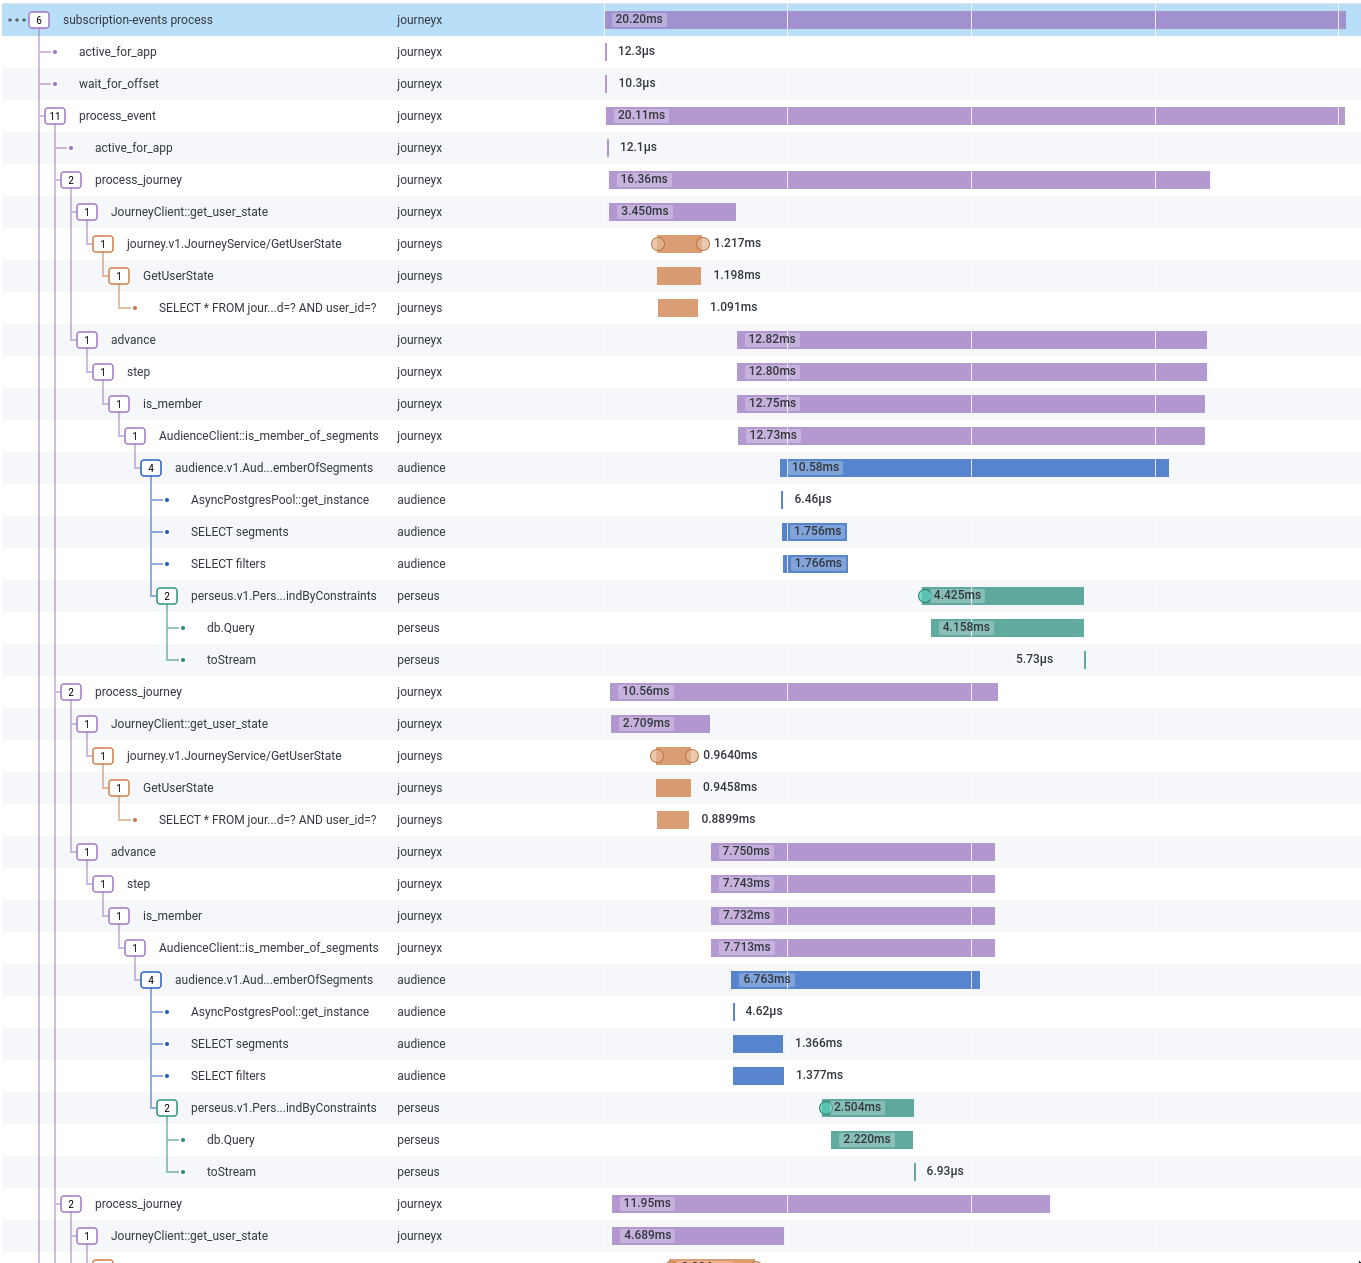This screenshot has width=1361, height=1263.
Task: Select the db.Query row lasting 4.158ms
Action: pos(680,628)
